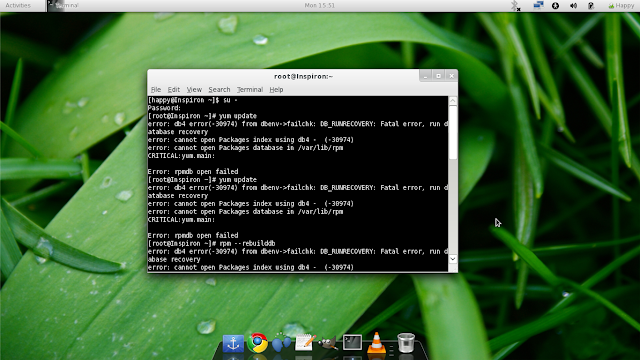Open the volume speaker icon in top panel
The image size is (640, 360).
573,6
